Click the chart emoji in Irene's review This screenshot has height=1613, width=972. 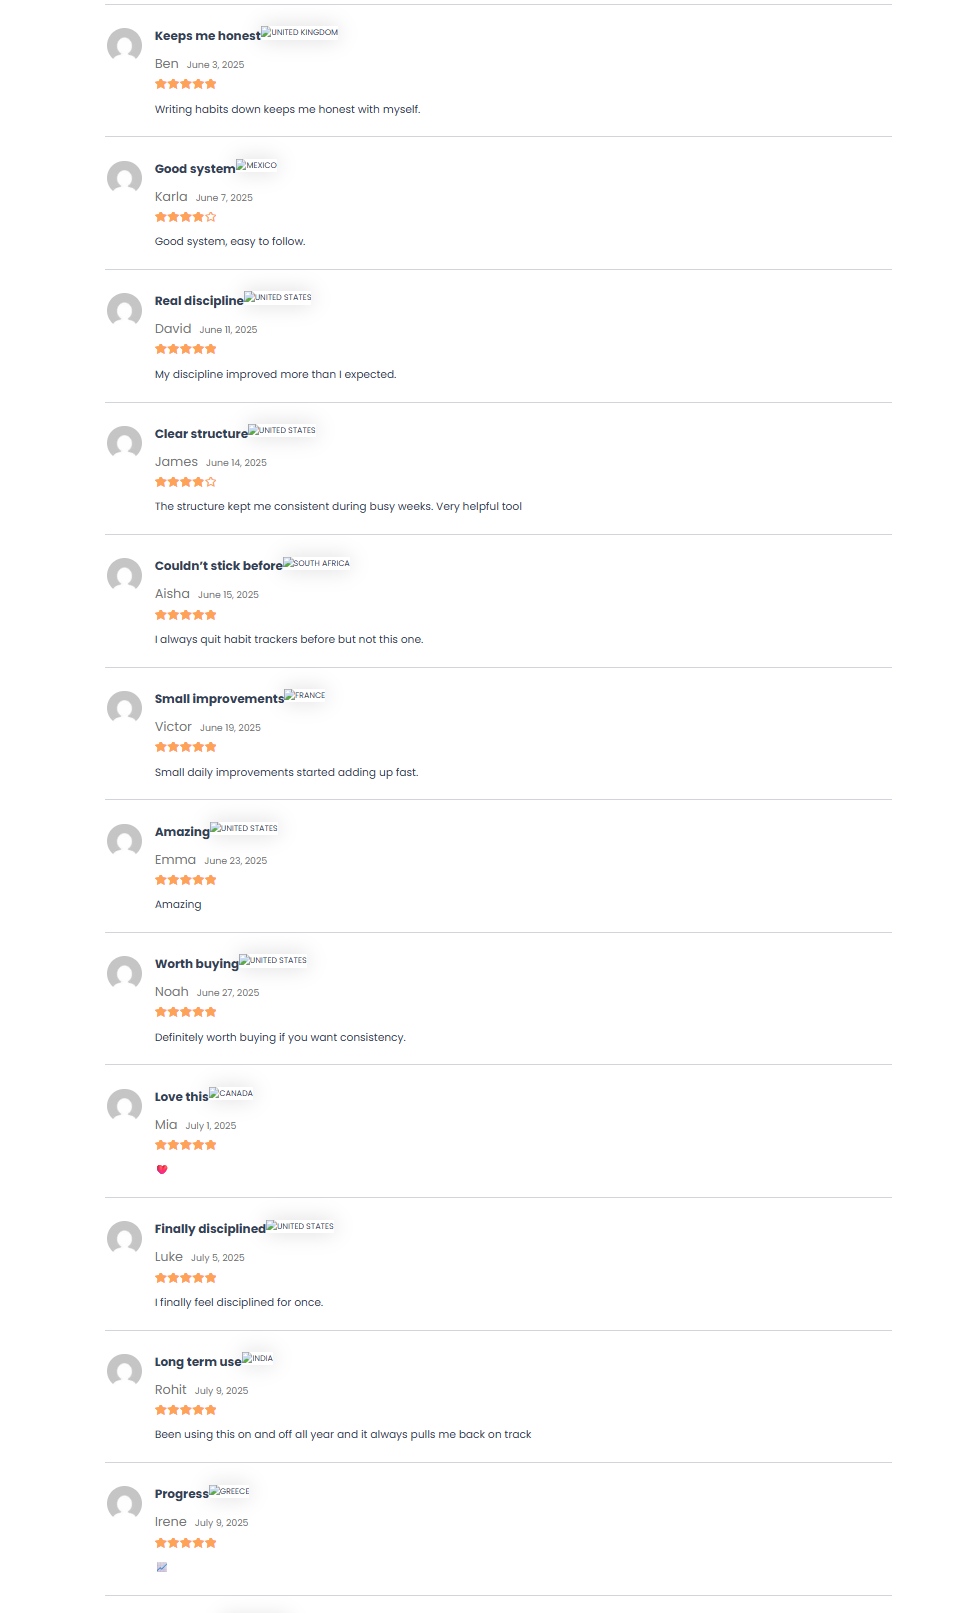click(x=162, y=1567)
